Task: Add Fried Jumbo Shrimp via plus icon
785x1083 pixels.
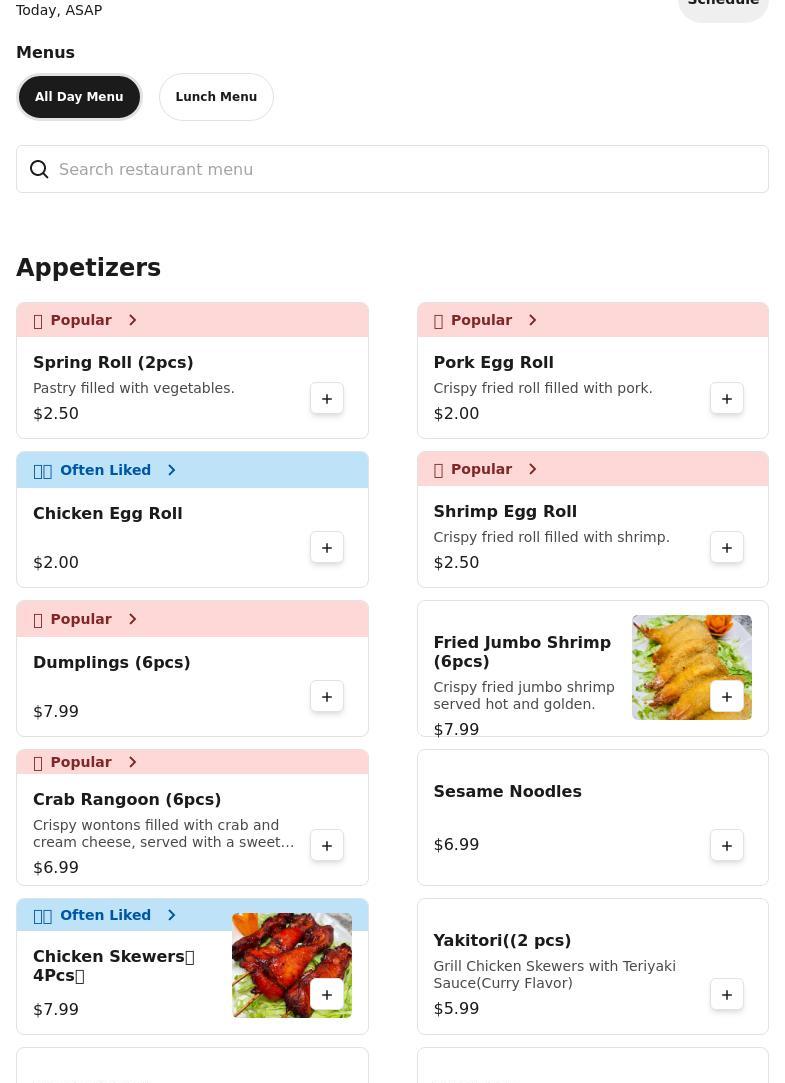Action: click(726, 697)
